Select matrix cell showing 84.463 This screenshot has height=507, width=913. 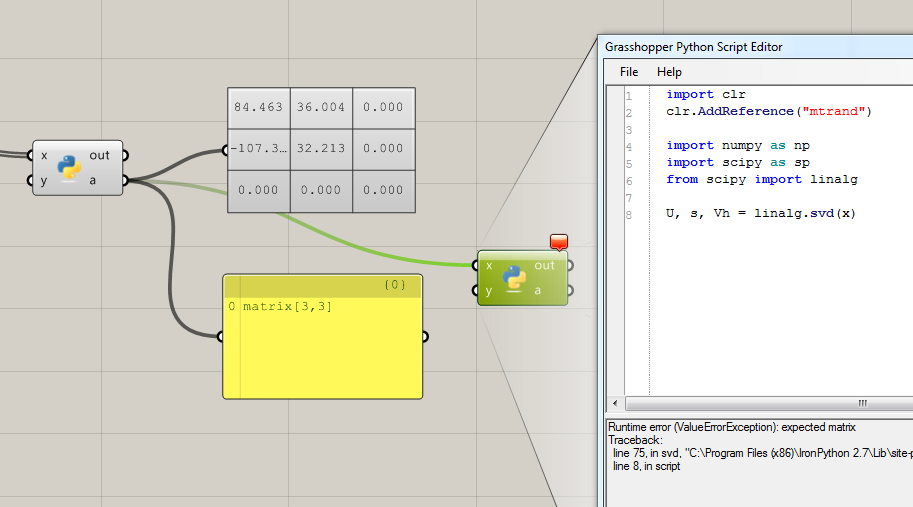(259, 108)
